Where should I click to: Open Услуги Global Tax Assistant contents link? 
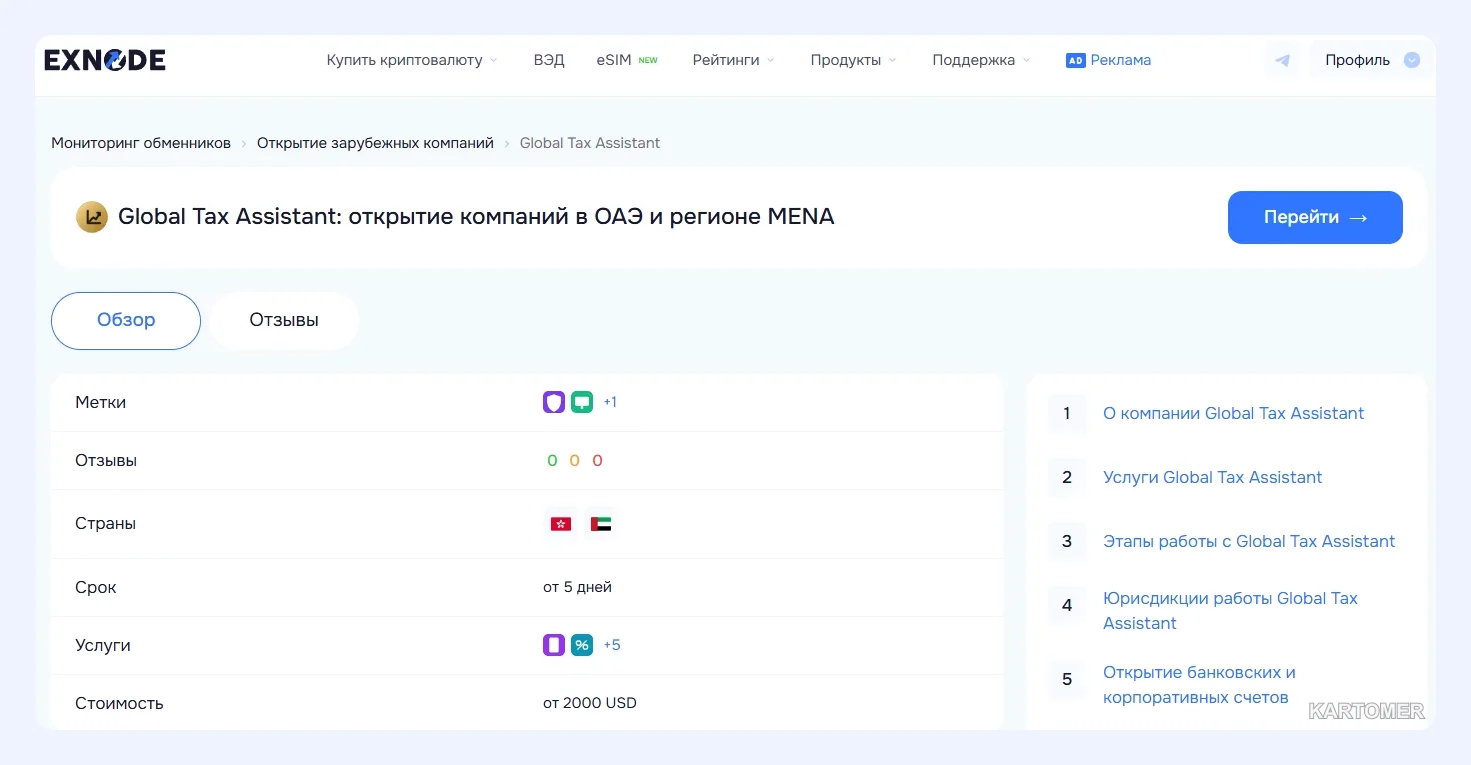[1212, 477]
